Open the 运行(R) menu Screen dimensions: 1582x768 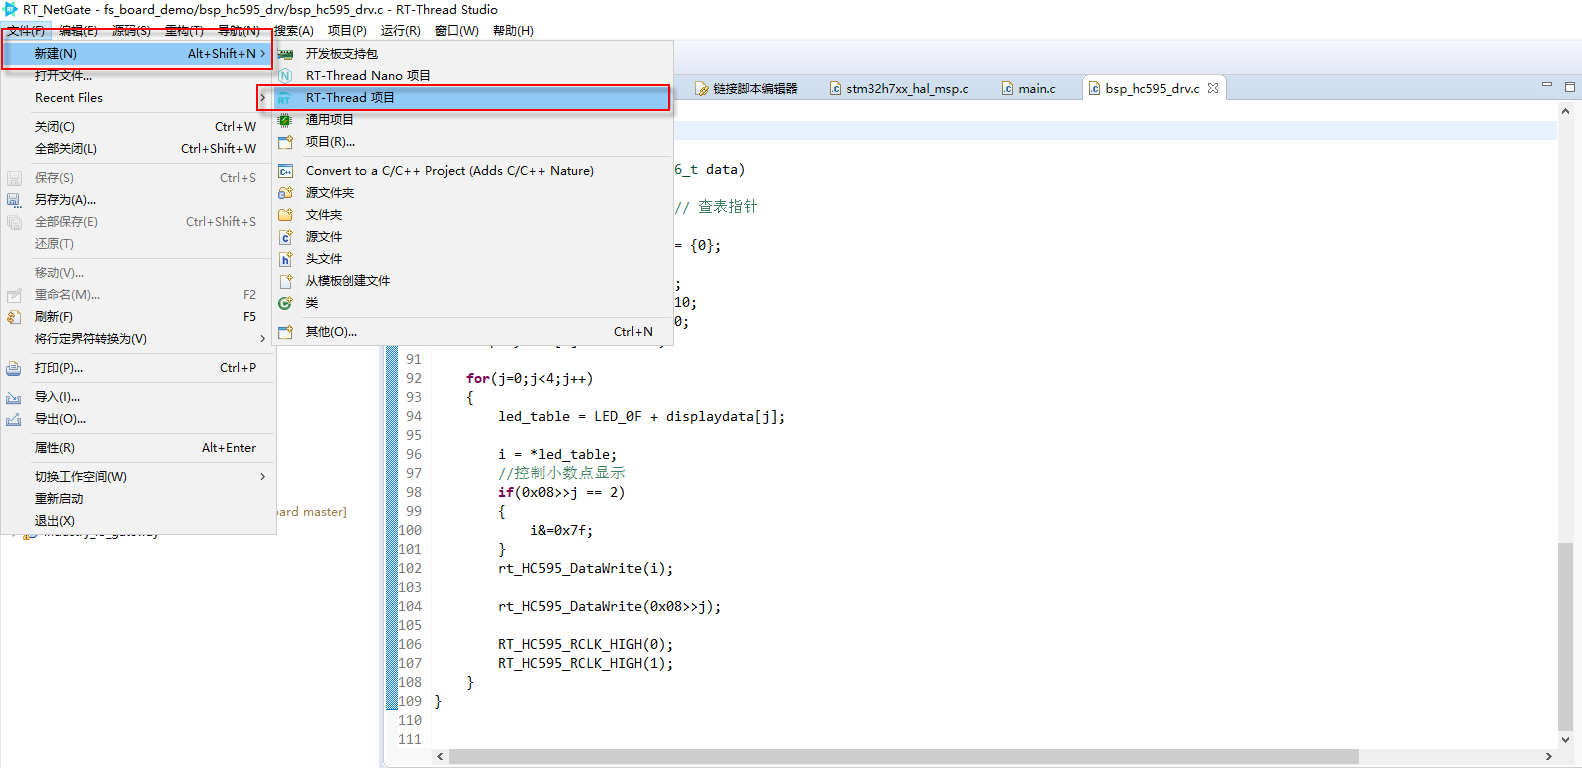[401, 31]
